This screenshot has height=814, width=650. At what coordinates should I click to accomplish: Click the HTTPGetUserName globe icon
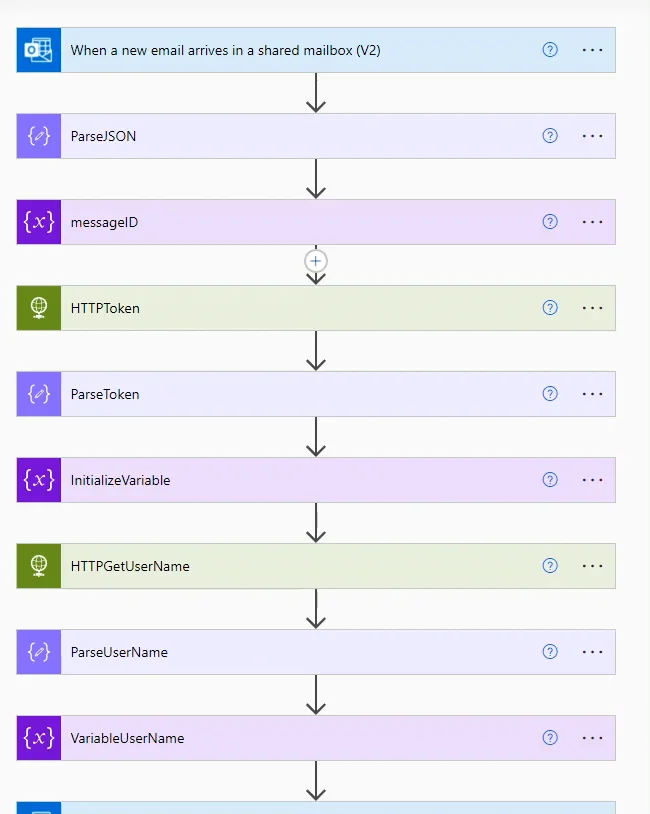[39, 566]
